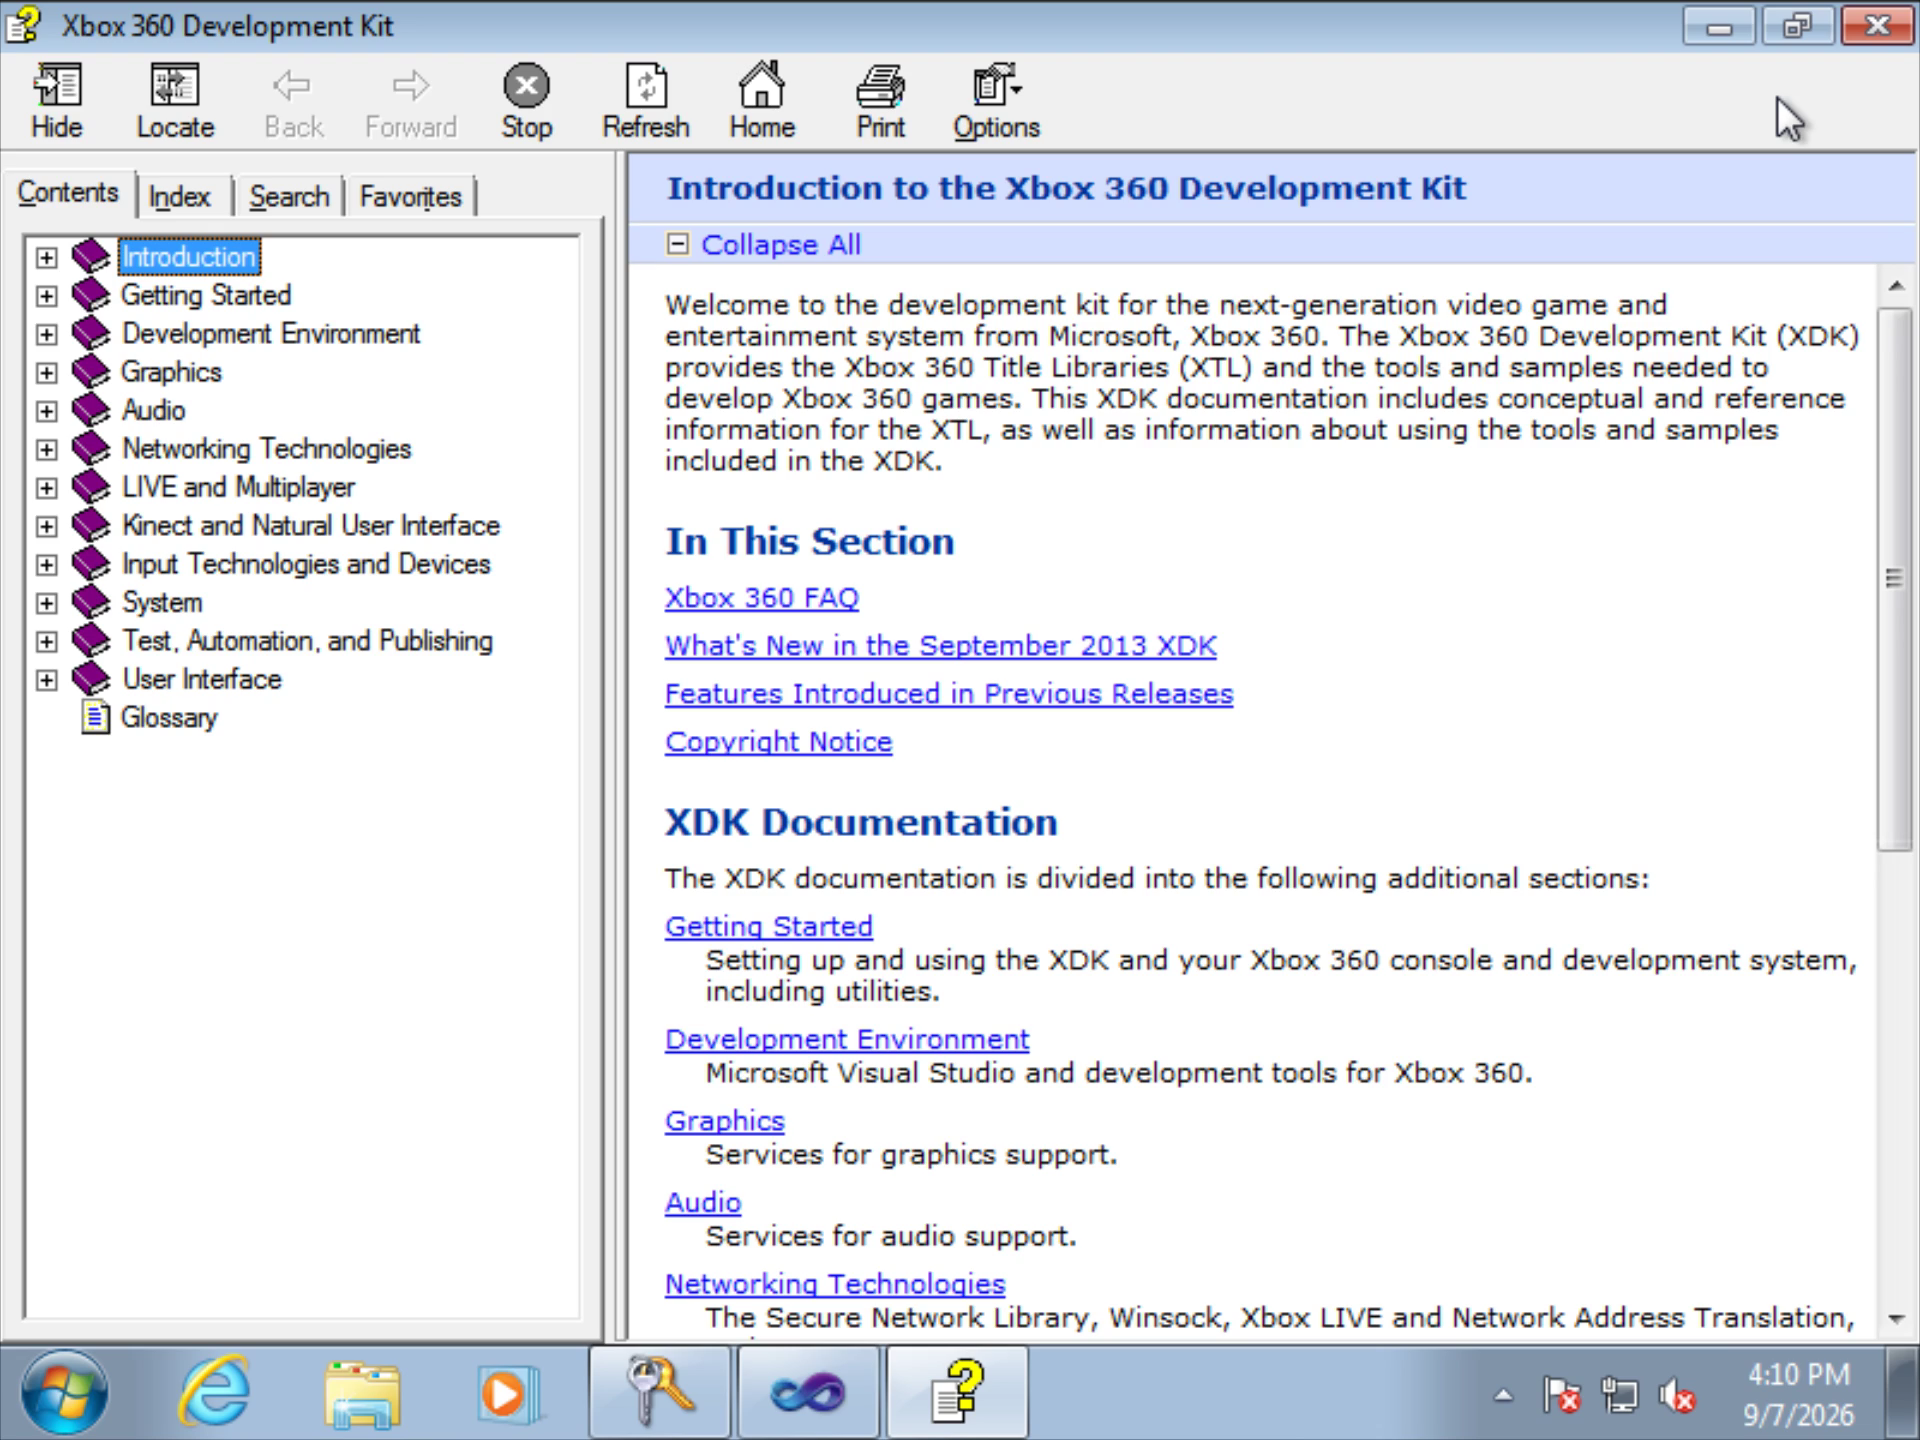The image size is (1920, 1440).
Task: Select Glossary in the contents tree
Action: click(169, 718)
